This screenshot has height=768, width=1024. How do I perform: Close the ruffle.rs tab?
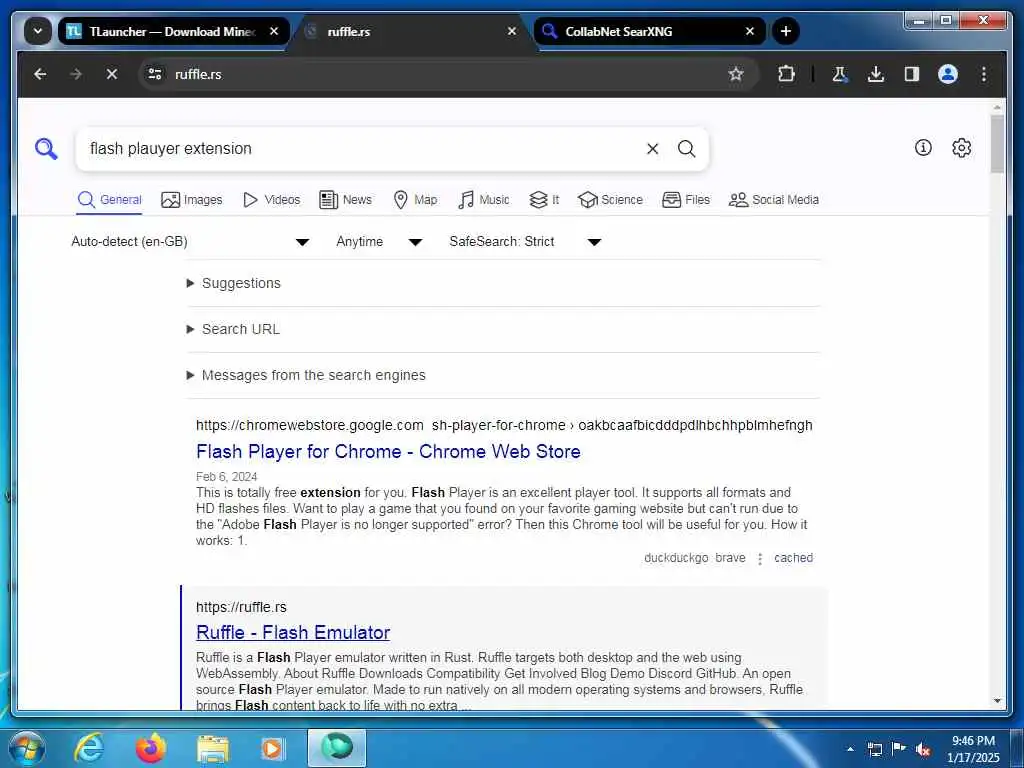pos(512,31)
